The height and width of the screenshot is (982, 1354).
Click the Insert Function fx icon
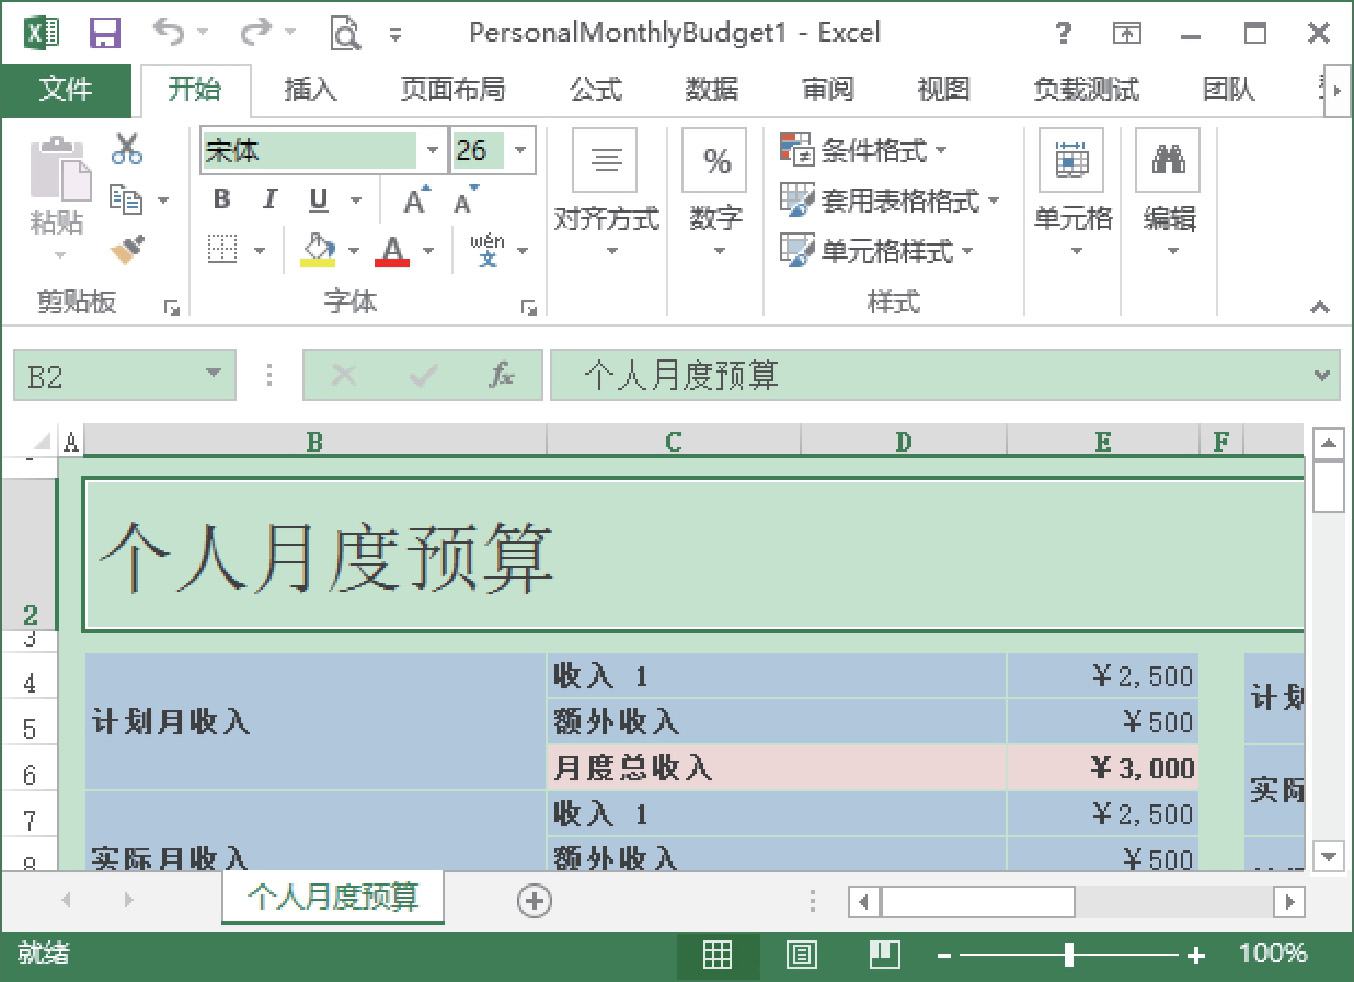tap(501, 376)
